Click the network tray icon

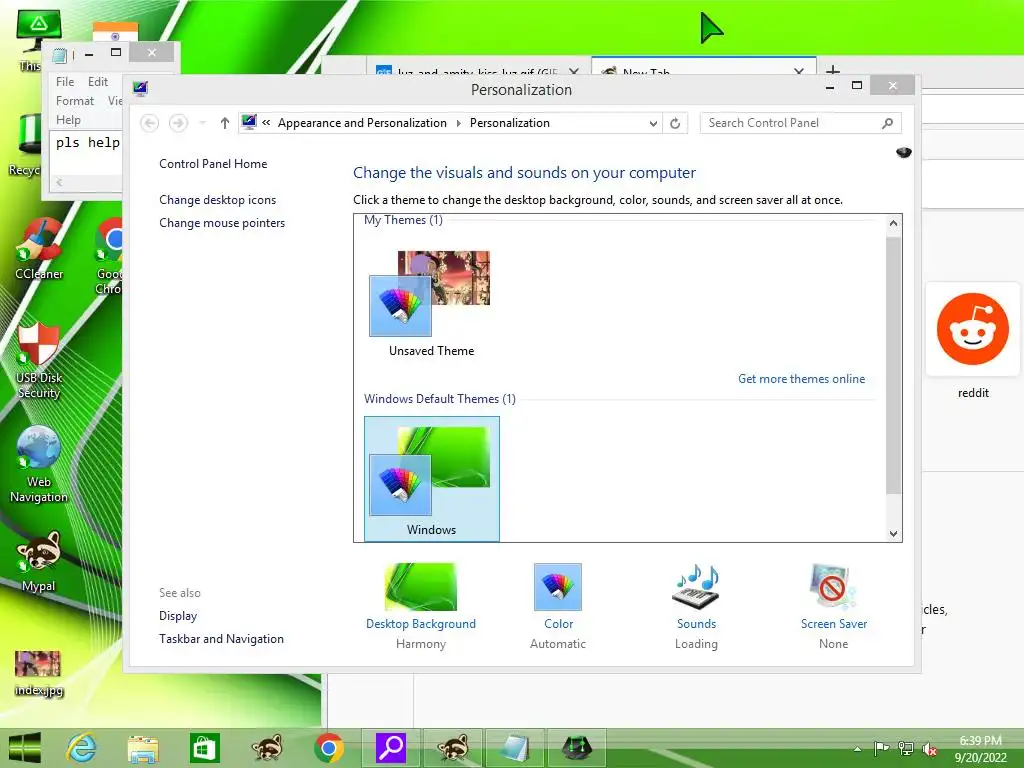(x=906, y=749)
